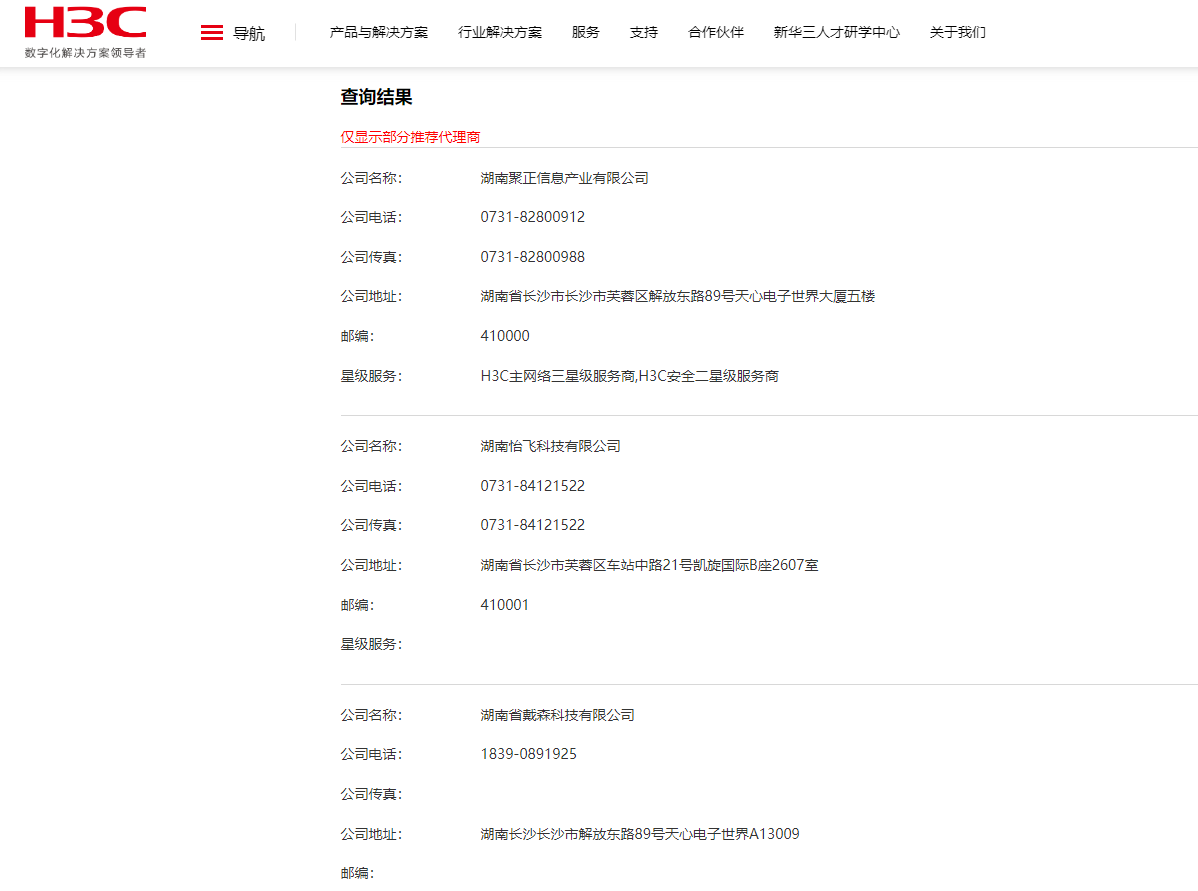Click the H3C logo
Viewport: 1198px width, 891px height.
85,23
